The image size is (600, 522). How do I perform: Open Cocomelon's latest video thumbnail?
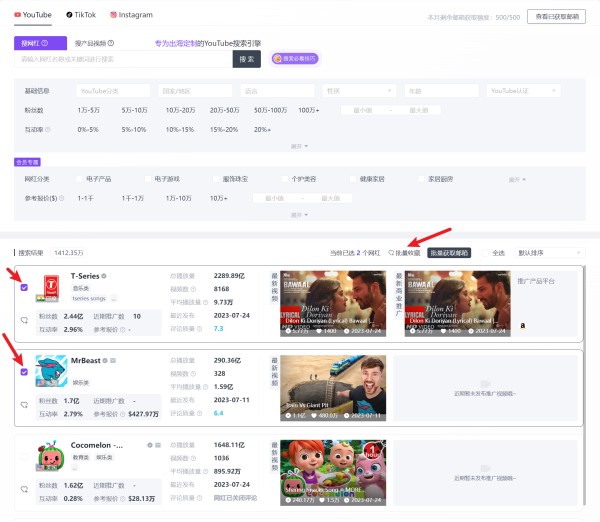pyautogui.click(x=333, y=473)
